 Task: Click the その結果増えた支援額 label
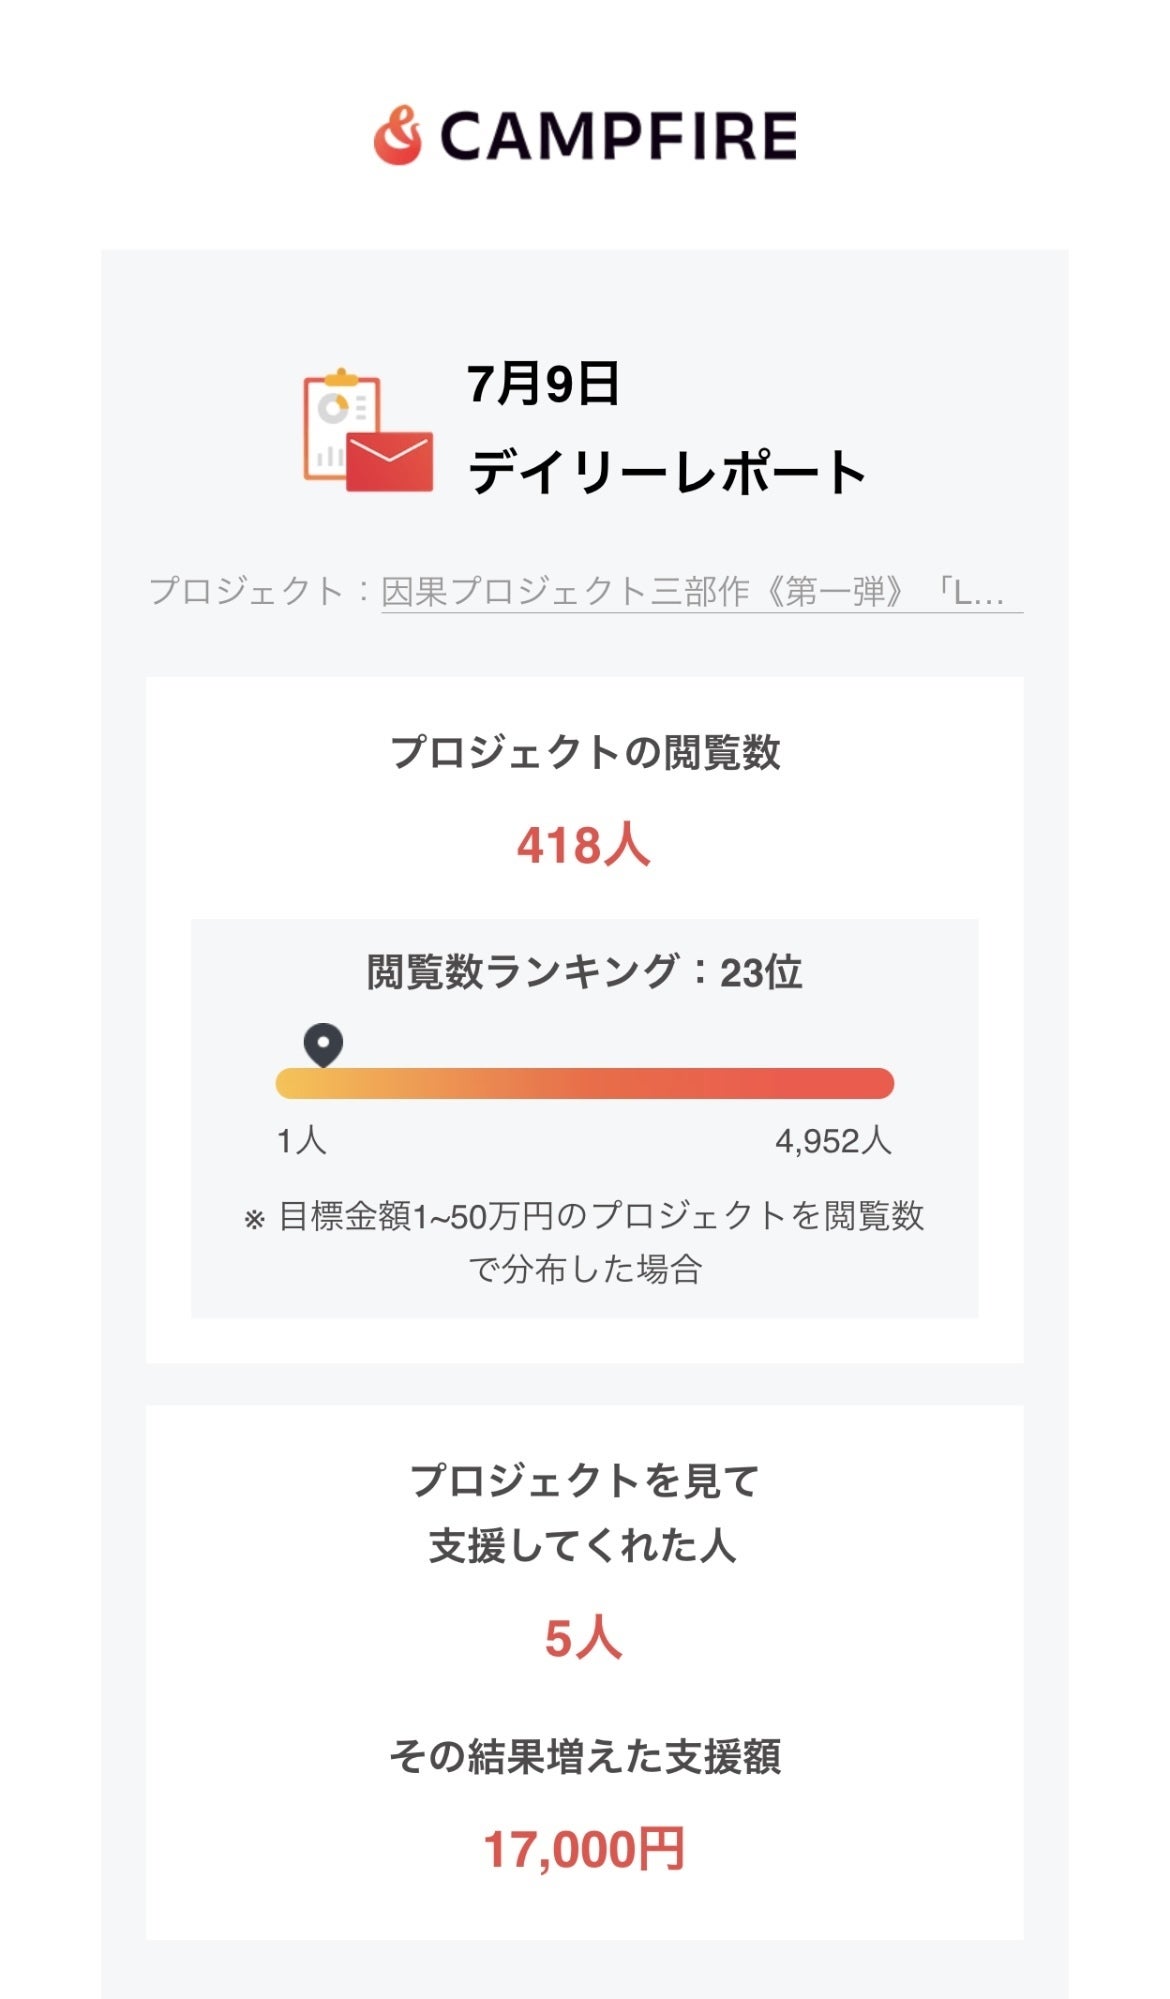585,1756
